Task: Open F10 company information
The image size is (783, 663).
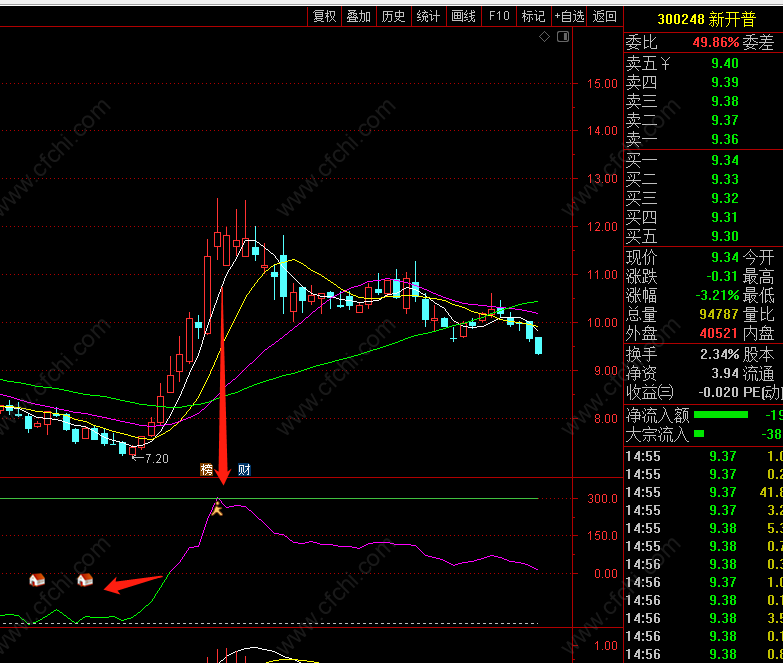Action: click(x=499, y=16)
